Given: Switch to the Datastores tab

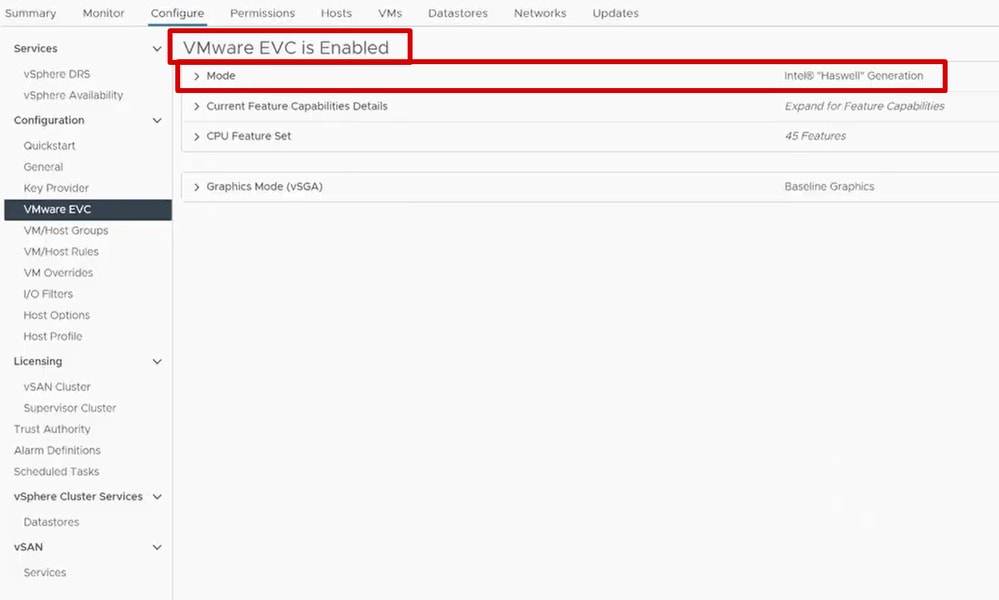Looking at the screenshot, I should [x=457, y=13].
